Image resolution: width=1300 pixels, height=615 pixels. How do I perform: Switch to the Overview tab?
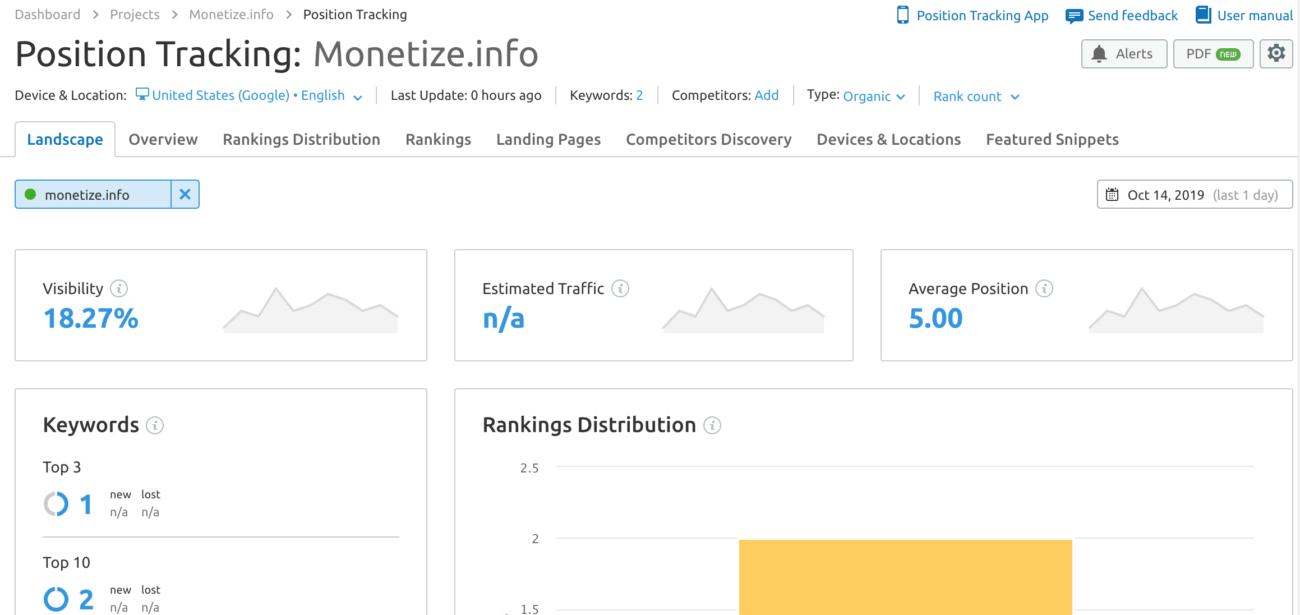point(163,139)
